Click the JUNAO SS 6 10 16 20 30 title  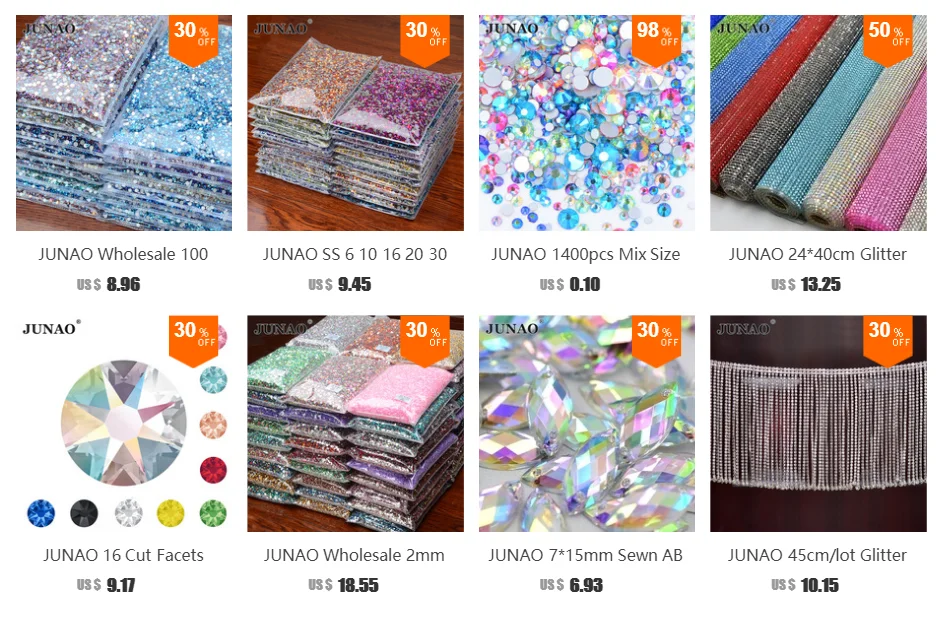coord(355,254)
